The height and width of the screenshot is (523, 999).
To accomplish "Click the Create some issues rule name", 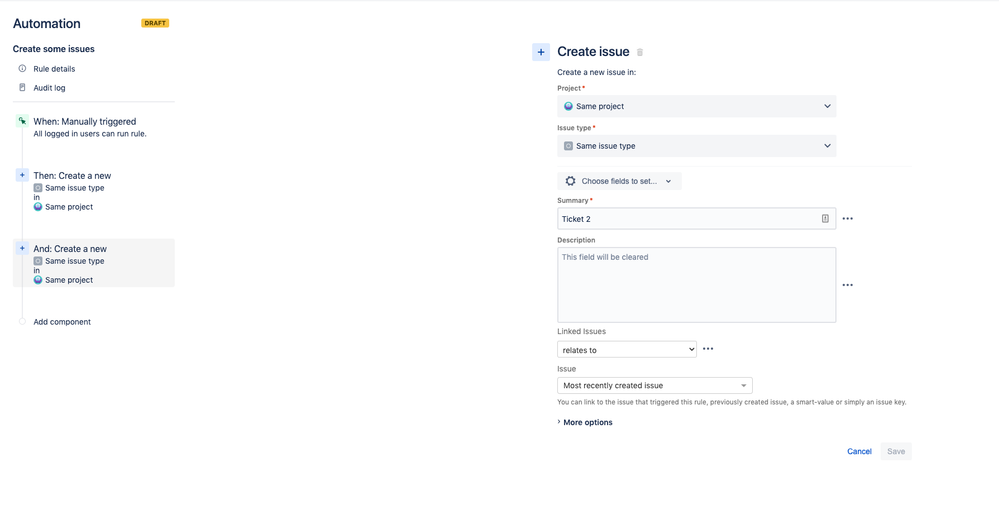I will 54,49.
